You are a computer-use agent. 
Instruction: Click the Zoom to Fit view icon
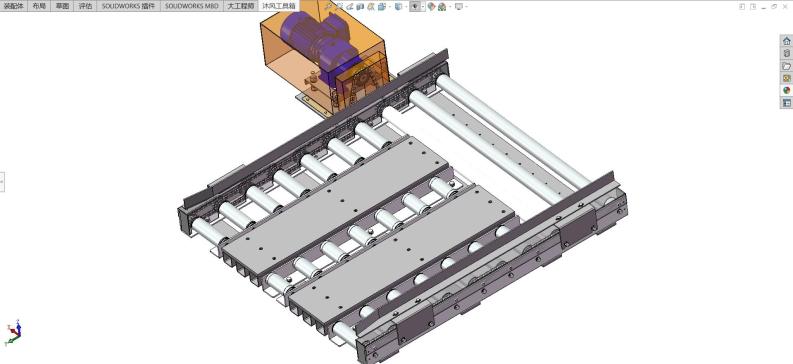pyautogui.click(x=328, y=7)
